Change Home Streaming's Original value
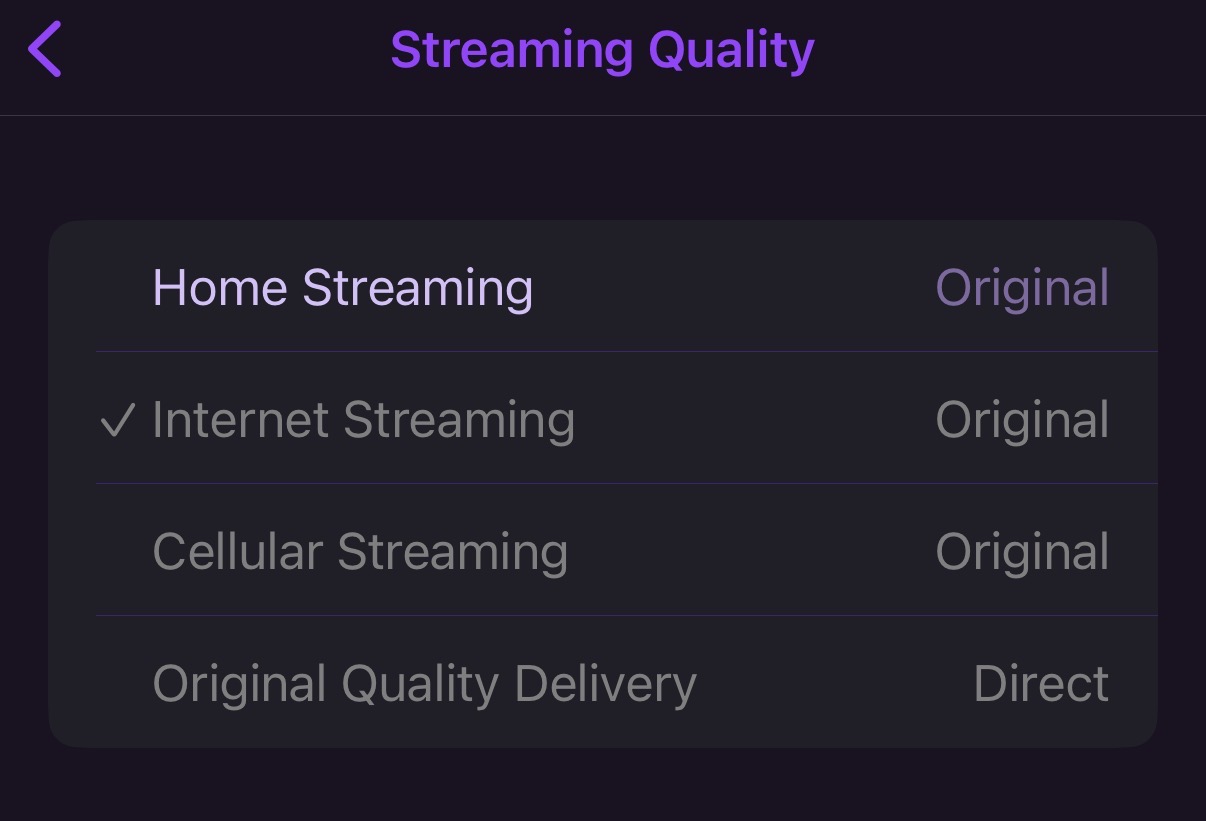Screen dimensions: 1206x821 1021,288
